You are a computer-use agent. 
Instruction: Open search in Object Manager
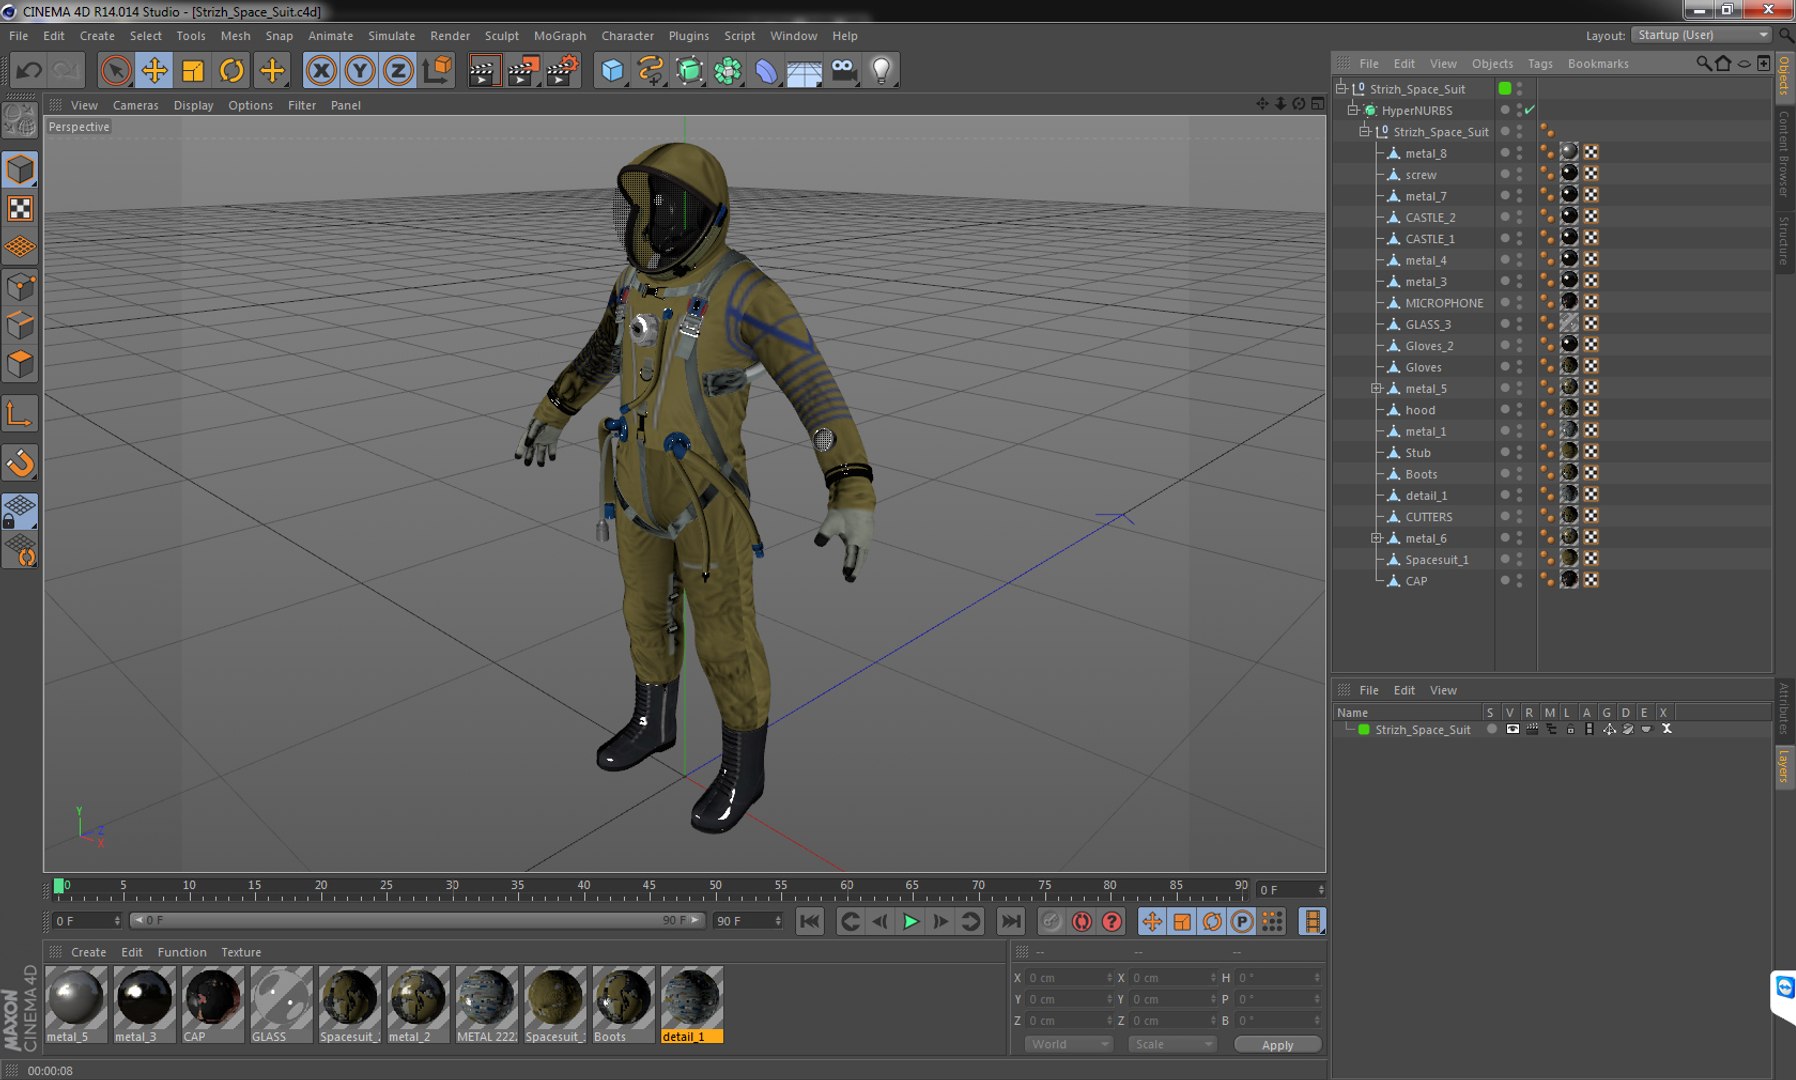coord(1703,63)
